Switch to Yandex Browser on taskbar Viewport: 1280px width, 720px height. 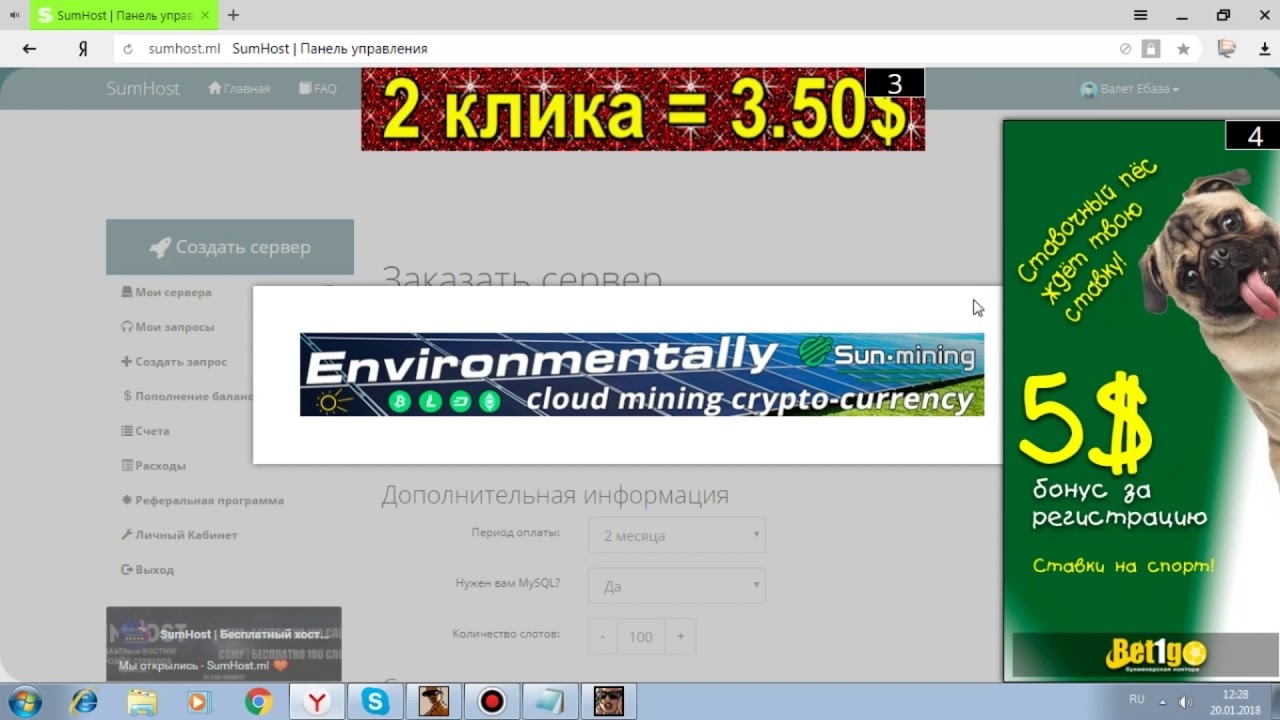point(317,701)
